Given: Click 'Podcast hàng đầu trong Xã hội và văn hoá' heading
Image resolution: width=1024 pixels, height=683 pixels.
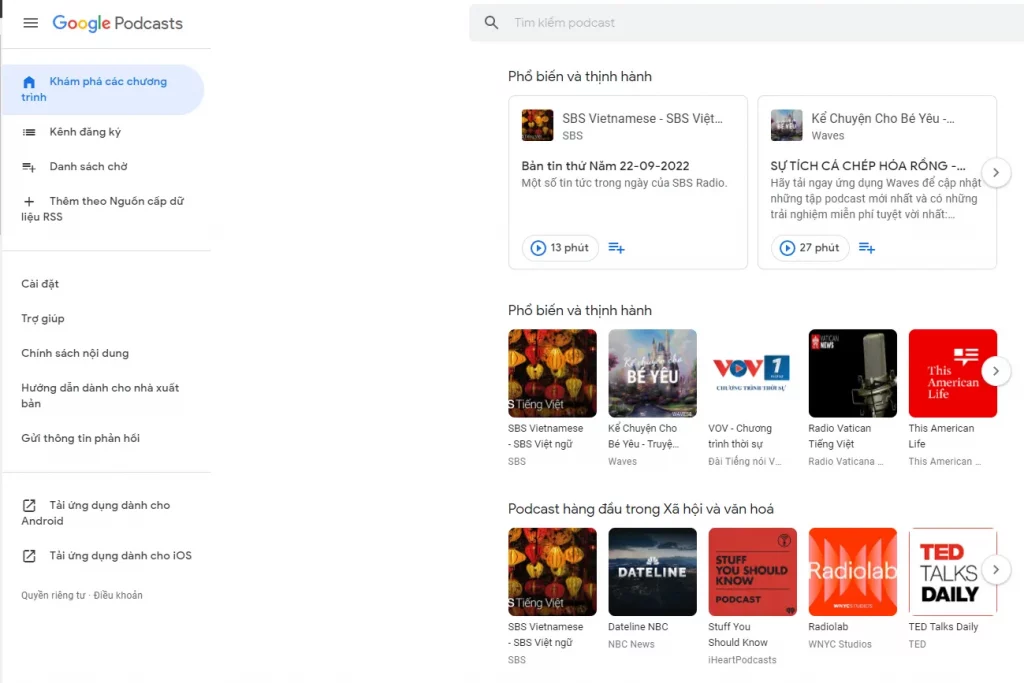Looking at the screenshot, I should pyautogui.click(x=641, y=509).
